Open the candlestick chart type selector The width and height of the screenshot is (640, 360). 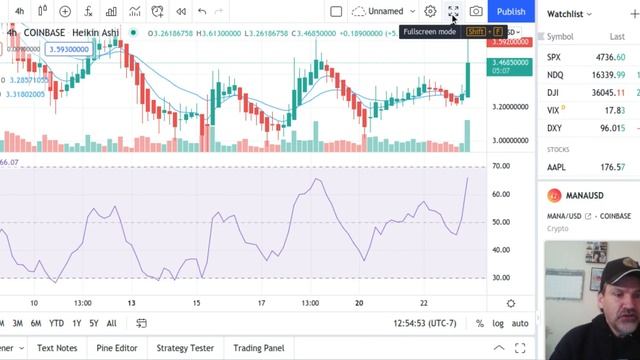coord(42,11)
